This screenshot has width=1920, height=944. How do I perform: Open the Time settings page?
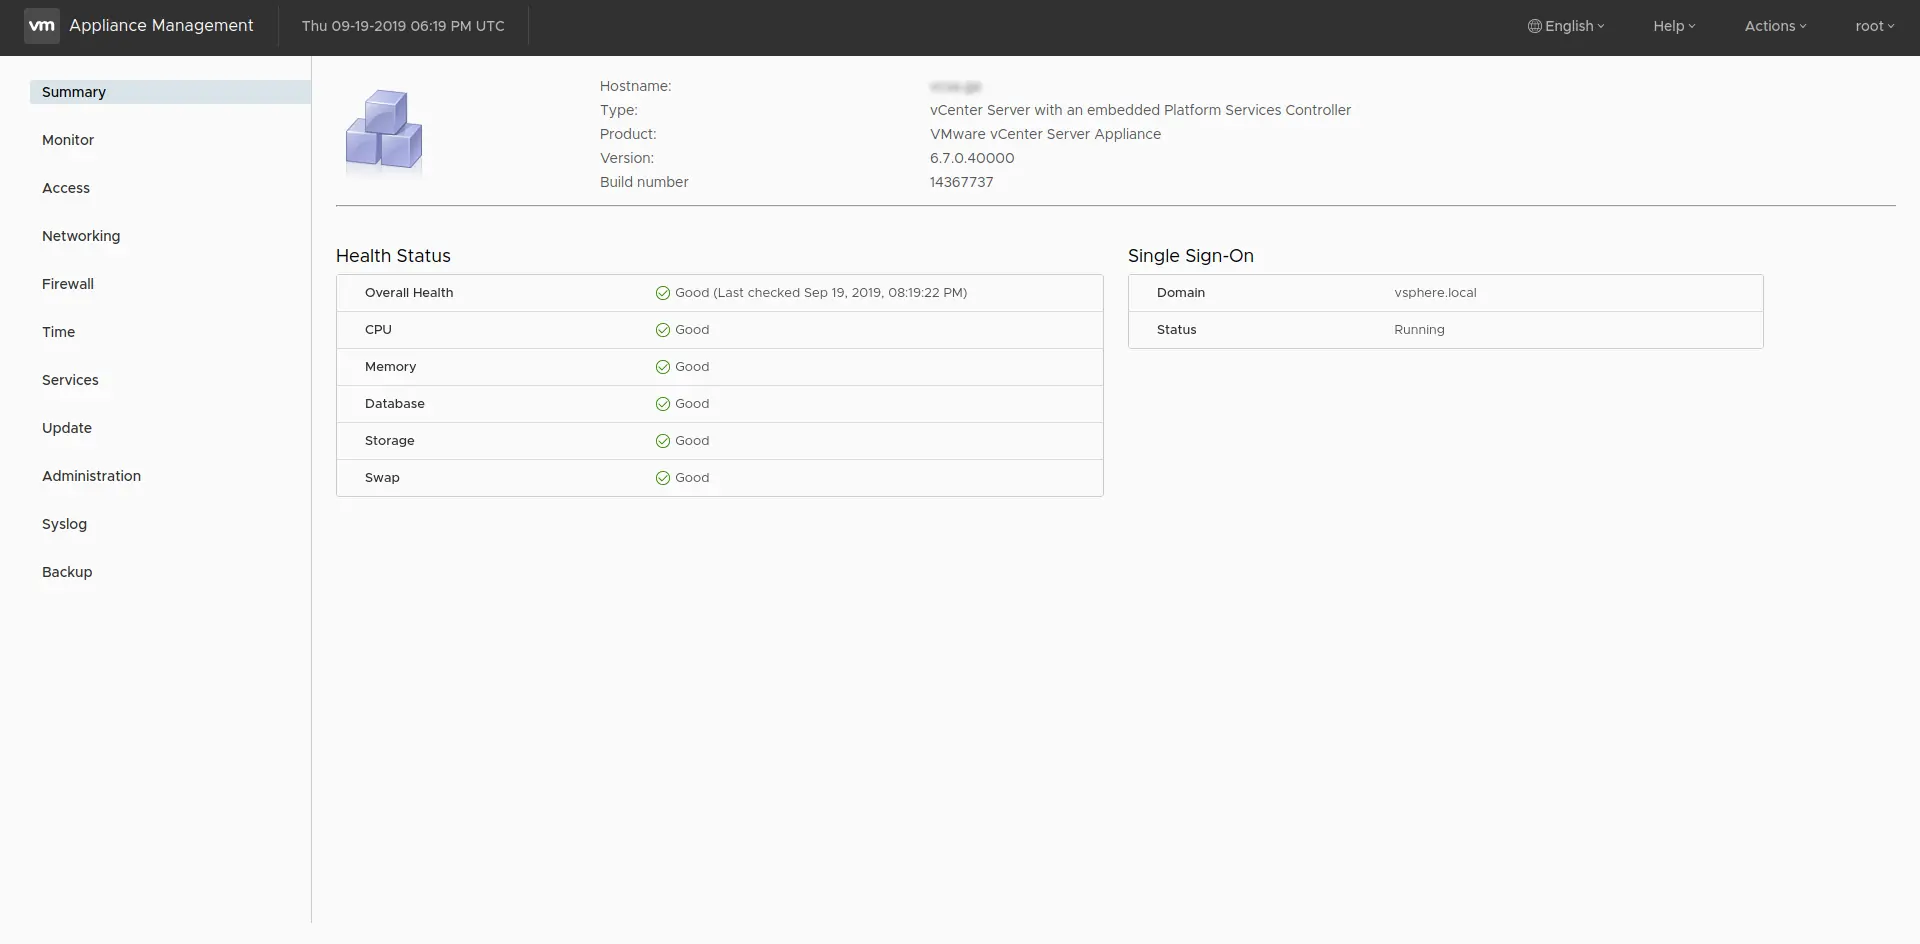(x=58, y=332)
